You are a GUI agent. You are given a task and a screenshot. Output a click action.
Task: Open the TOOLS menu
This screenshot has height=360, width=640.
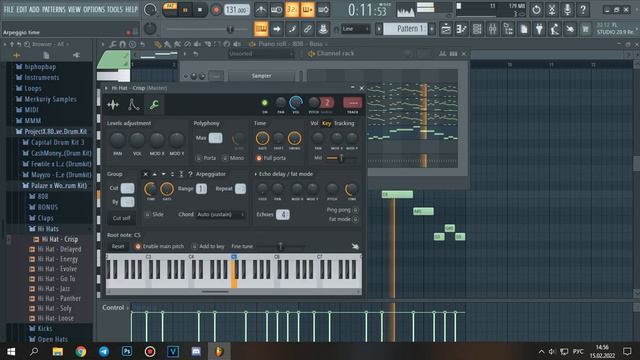coord(115,9)
